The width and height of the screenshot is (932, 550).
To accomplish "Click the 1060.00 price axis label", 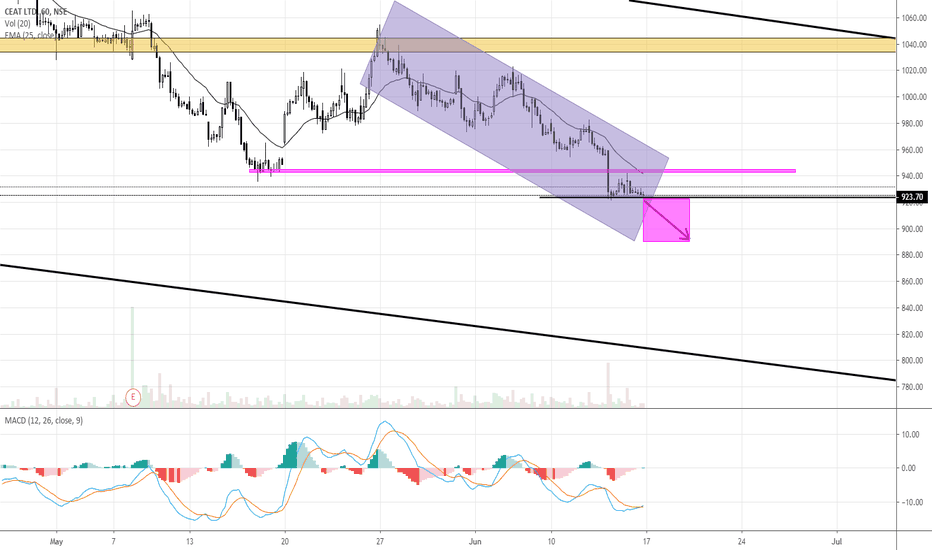I will 914,18.
